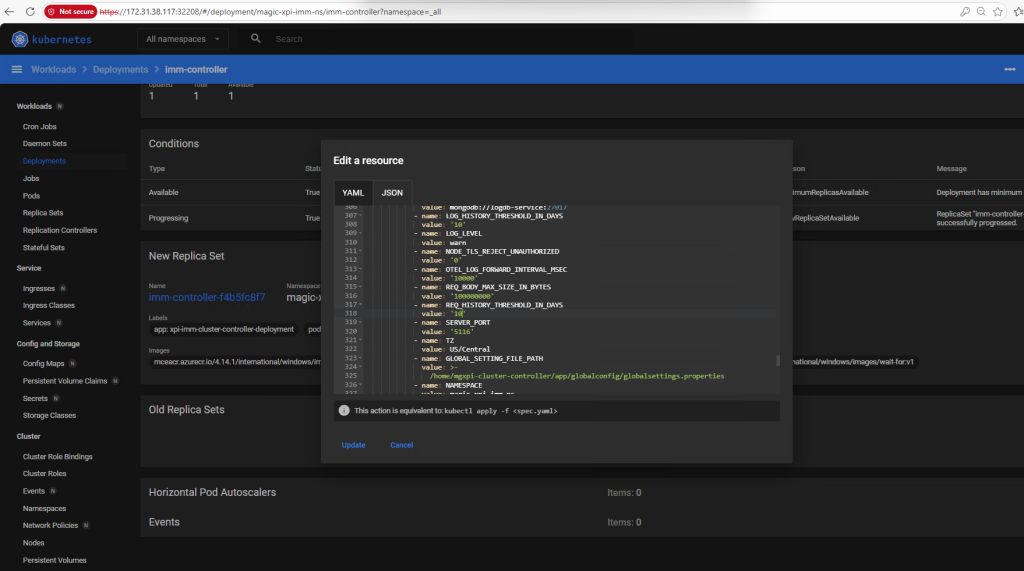Click the Kubernetes logo icon
Screen dimensions: 1024x571
(x=20, y=39)
